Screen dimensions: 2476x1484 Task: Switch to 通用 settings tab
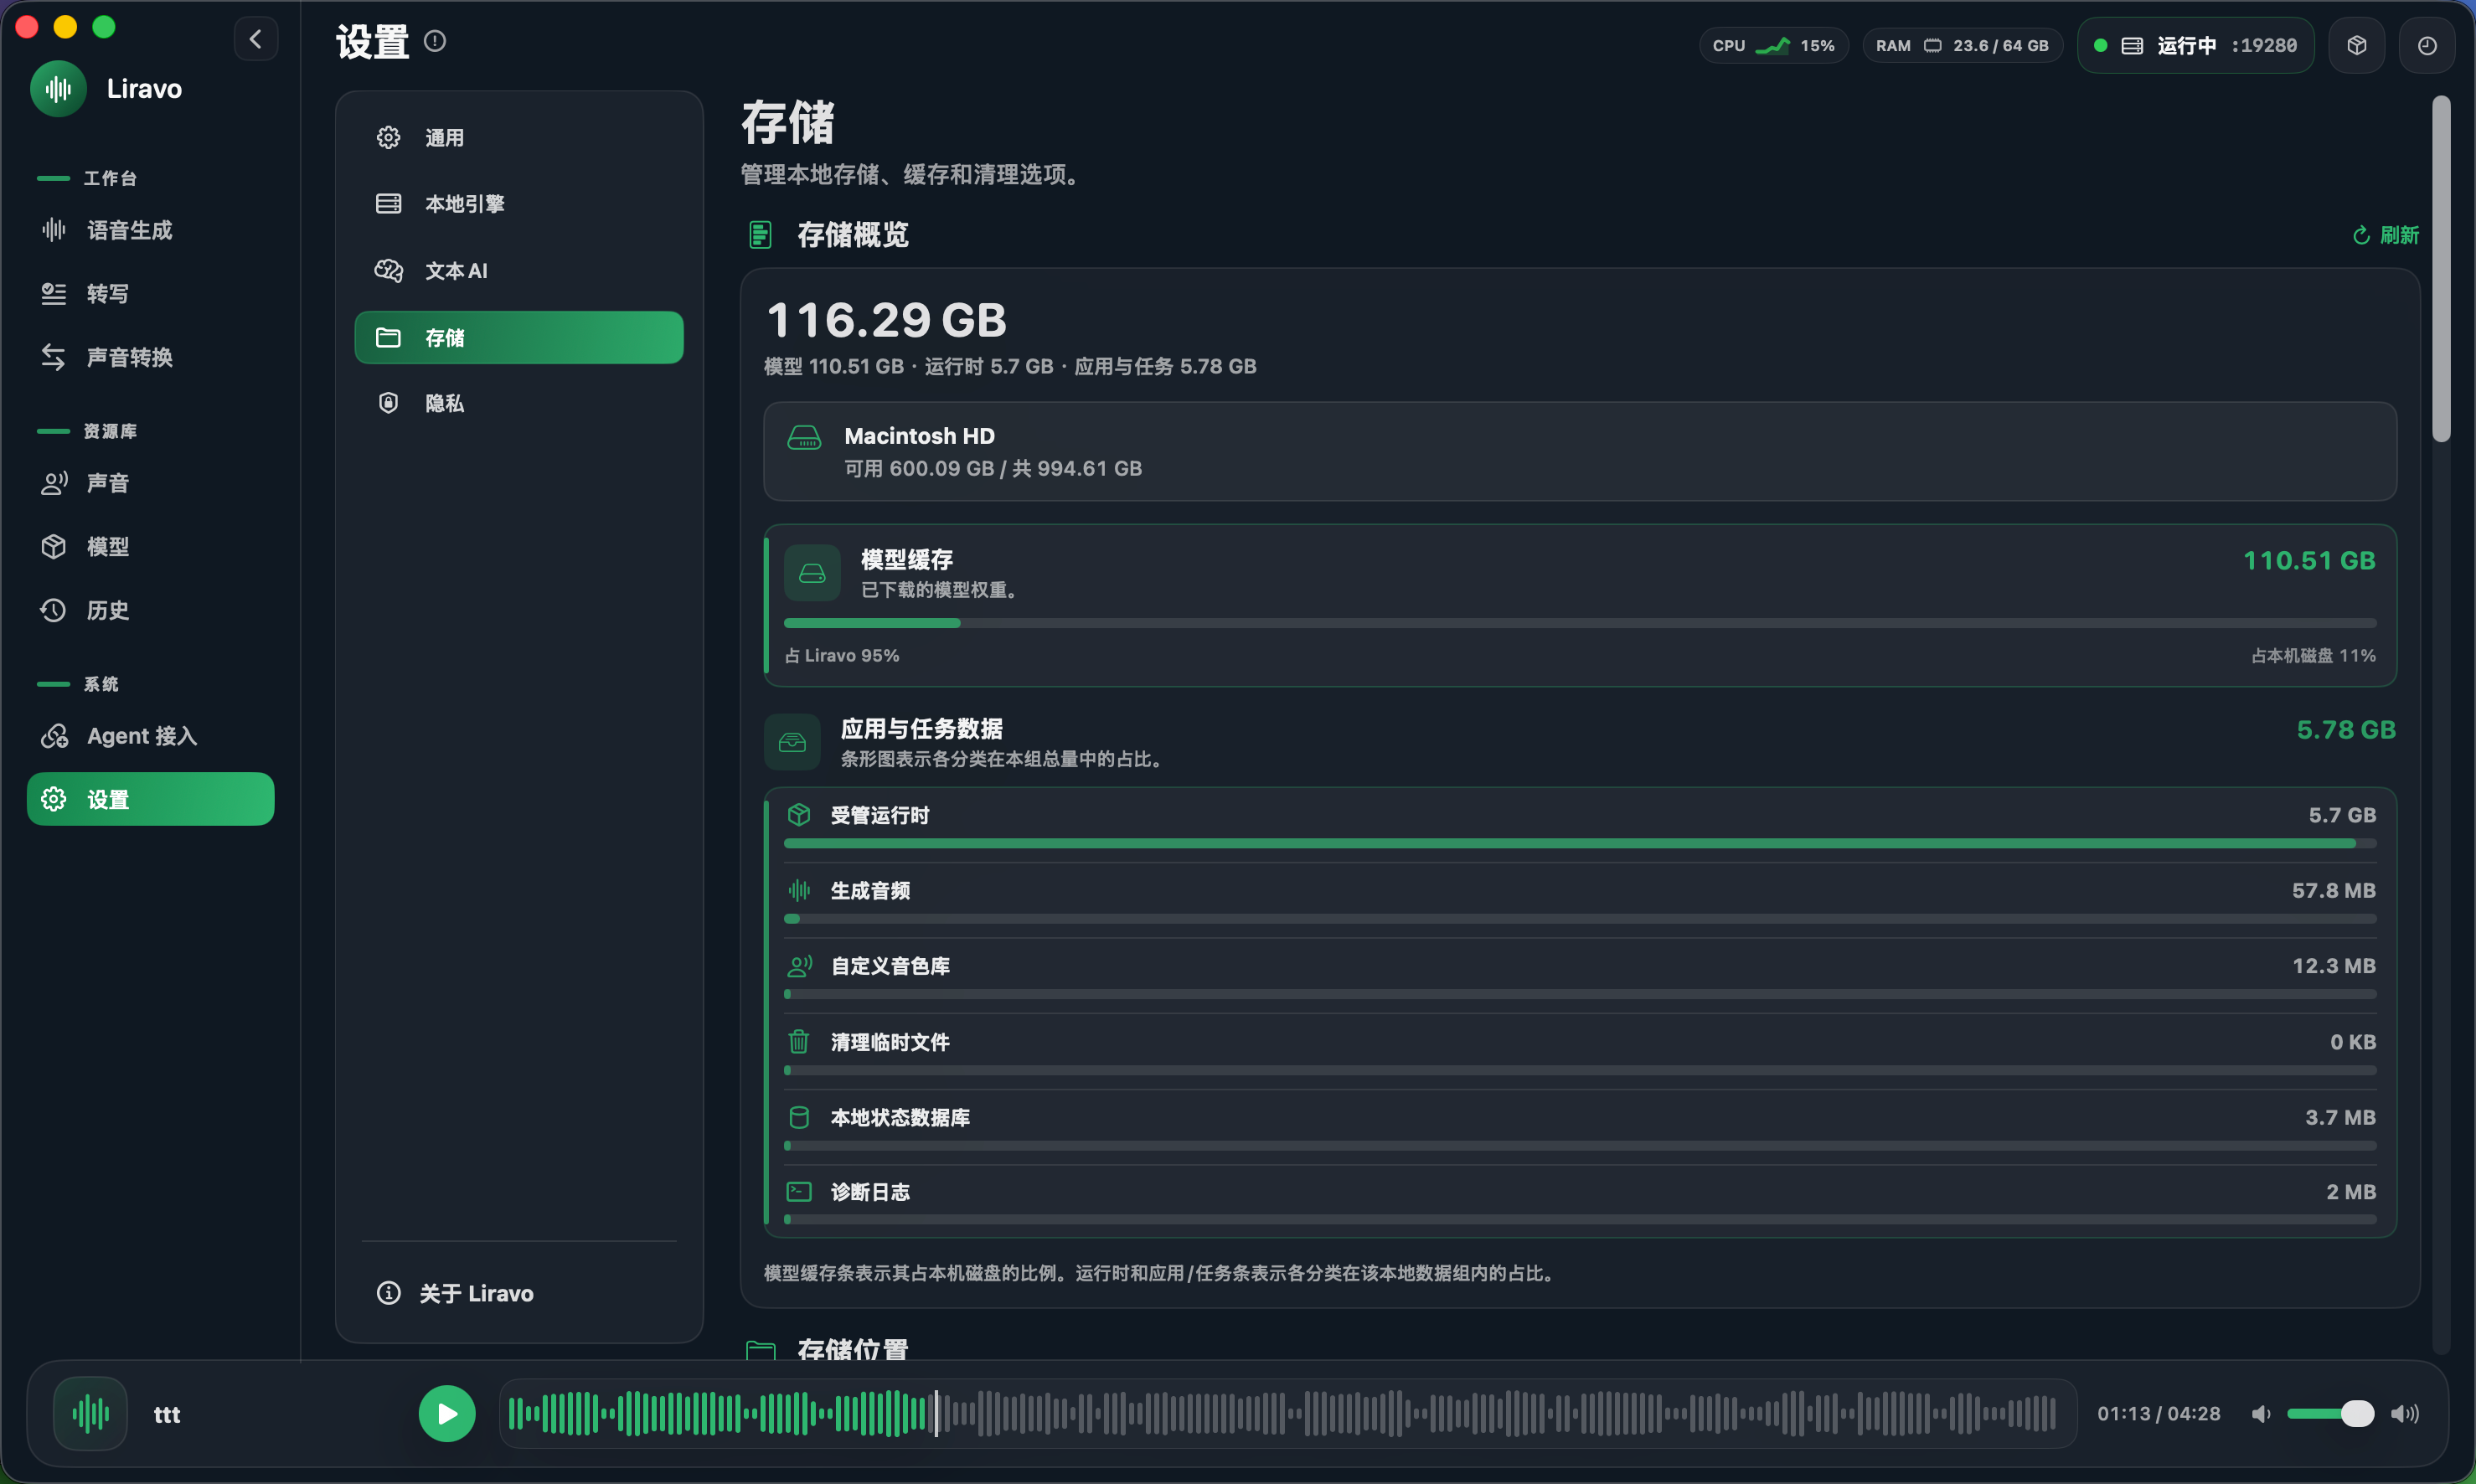pyautogui.click(x=519, y=137)
